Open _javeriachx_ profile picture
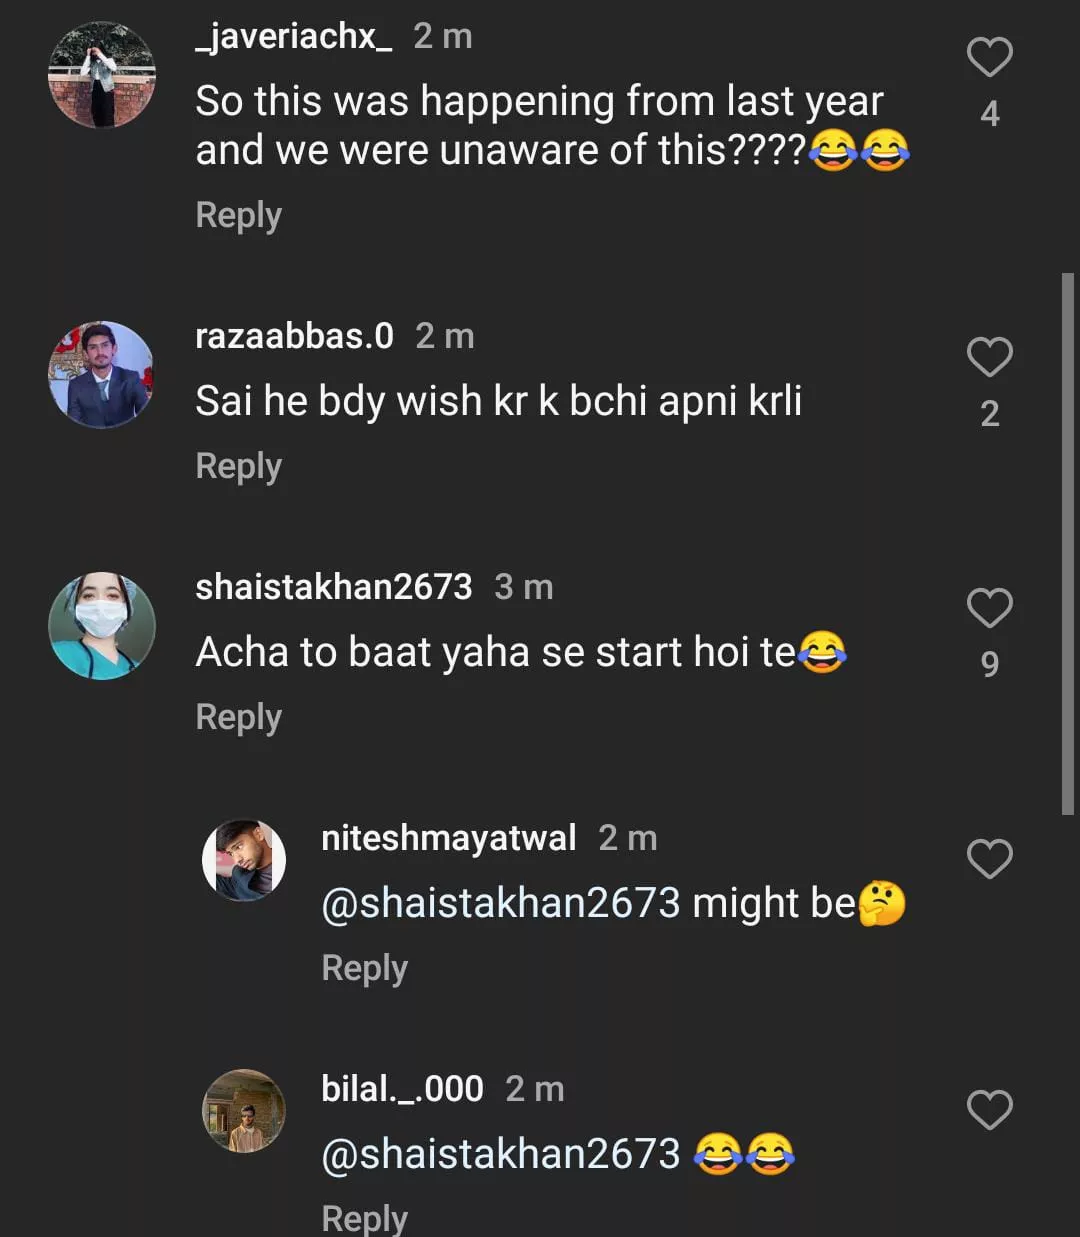The width and height of the screenshot is (1080, 1237). click(x=102, y=75)
